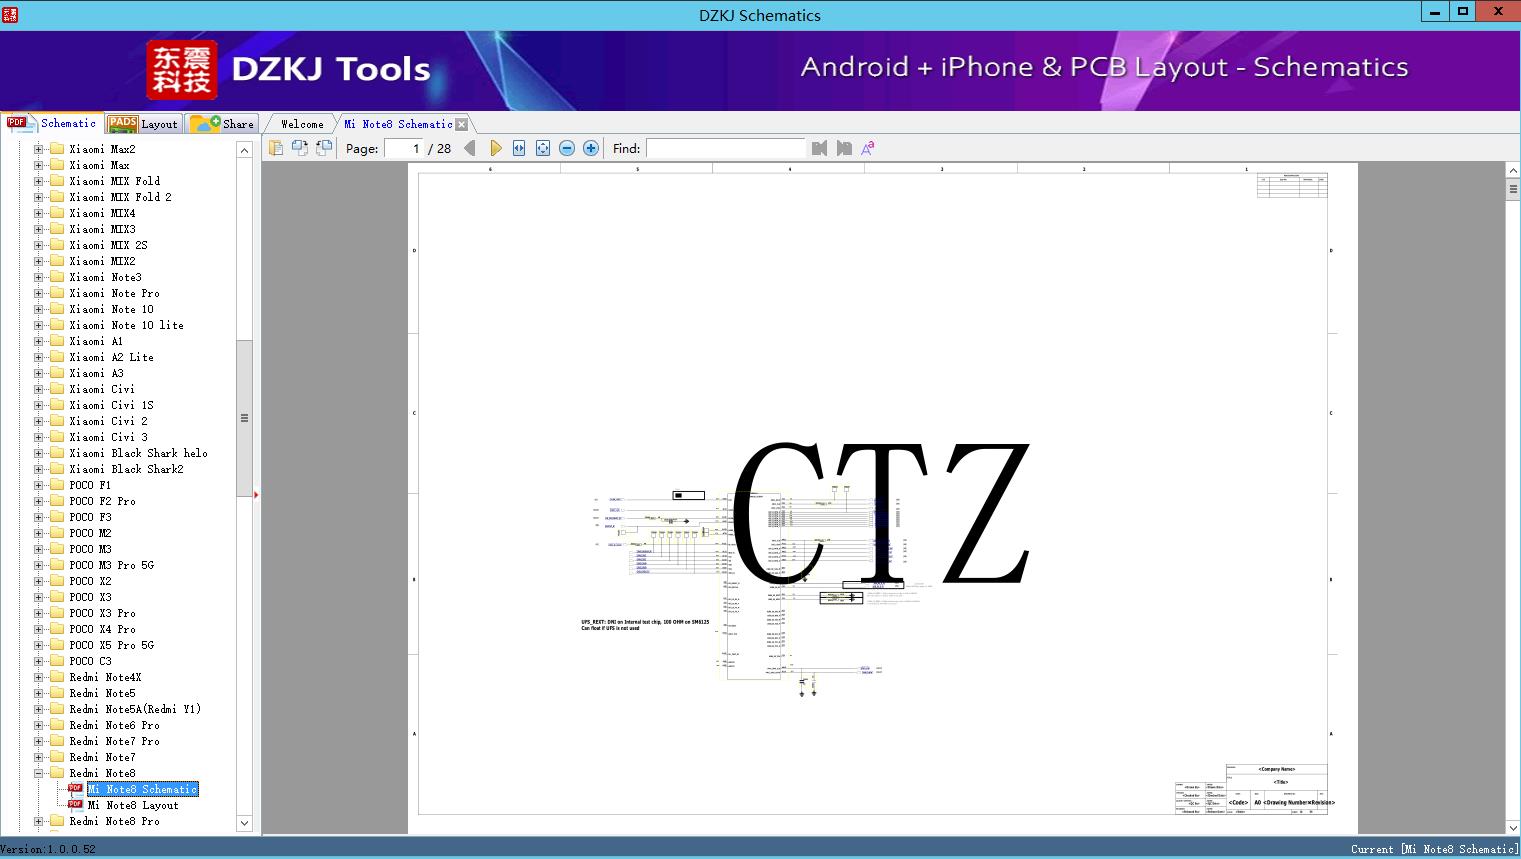Click the copy/paste document icon in toolbar
Viewport: 1521px width, 859px height.
(x=276, y=148)
